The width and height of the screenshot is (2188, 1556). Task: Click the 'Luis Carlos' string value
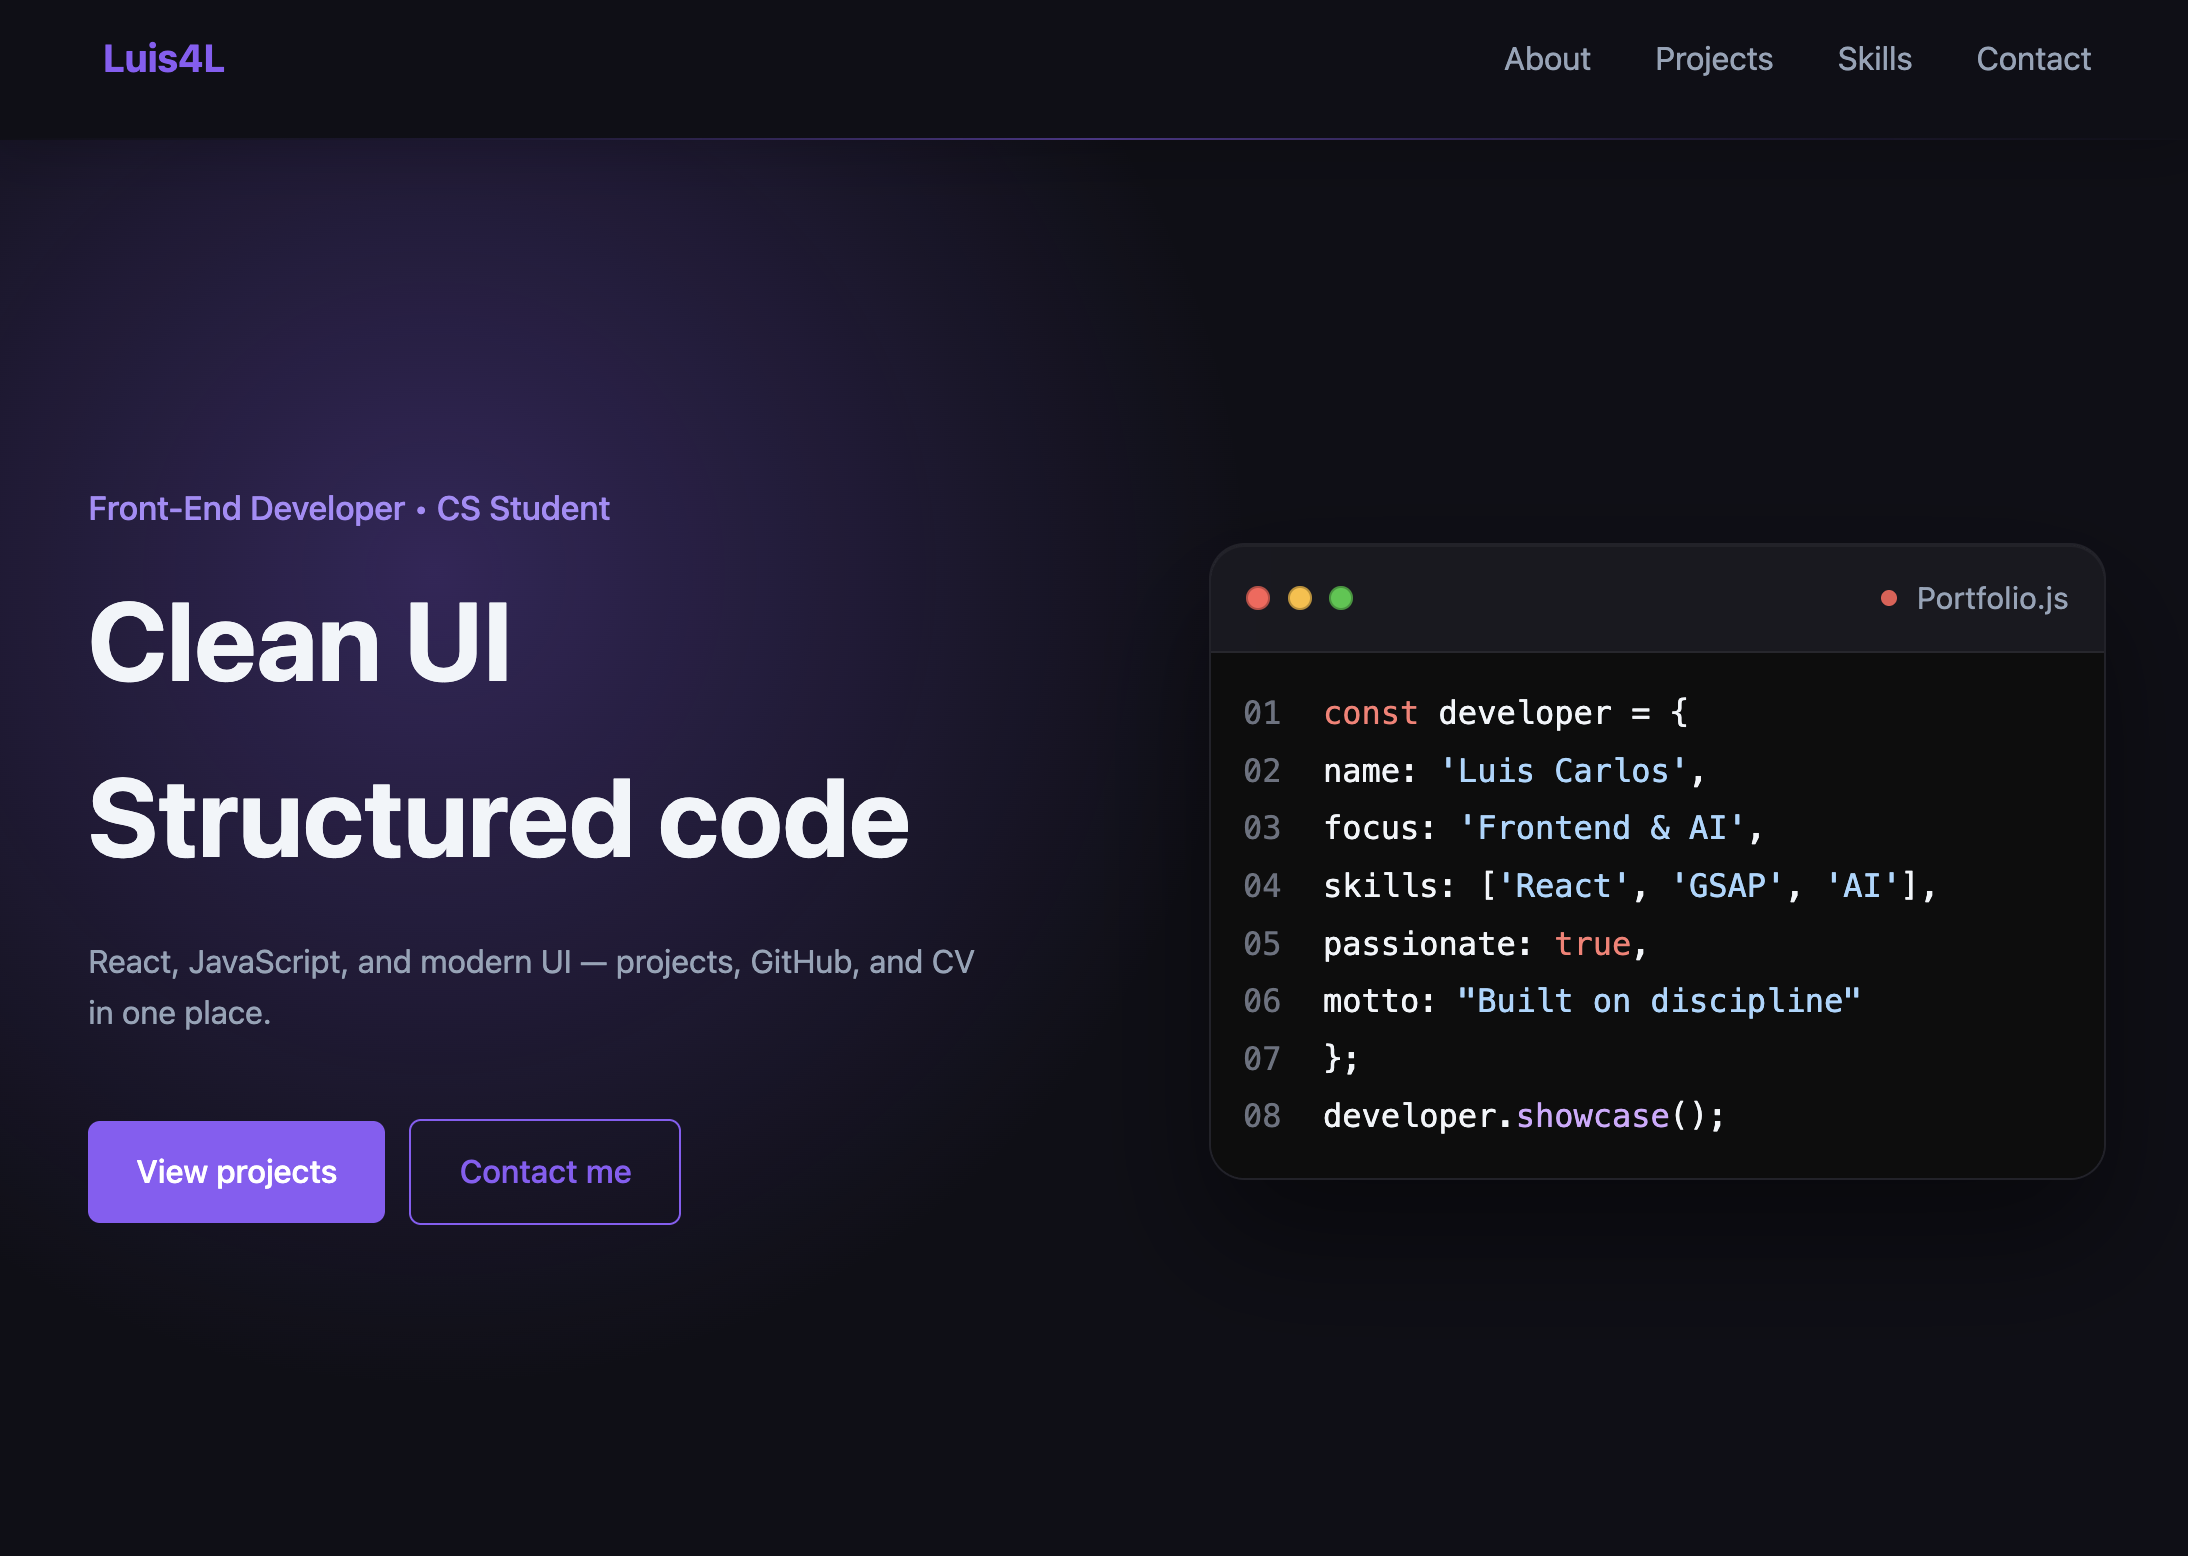1563,771
